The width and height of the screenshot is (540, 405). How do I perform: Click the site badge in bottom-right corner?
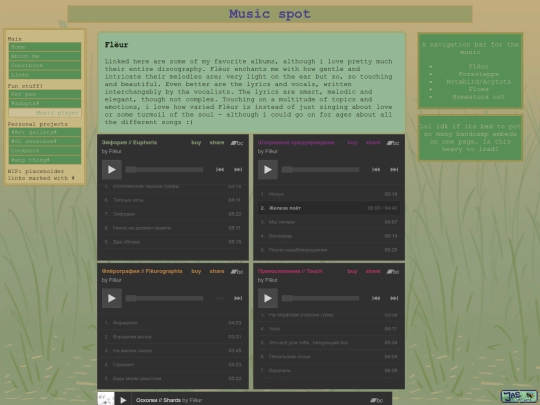click(x=519, y=396)
